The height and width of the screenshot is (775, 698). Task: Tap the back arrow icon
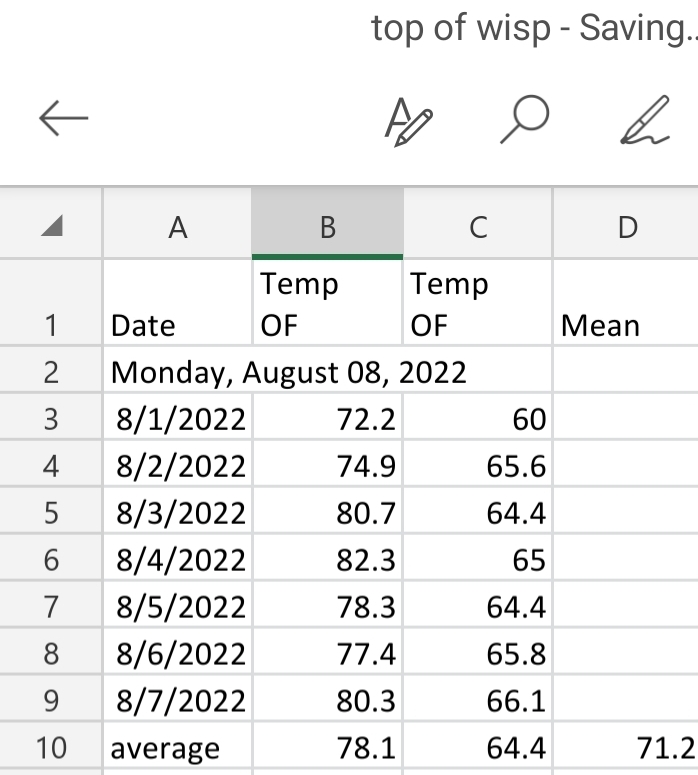click(63, 118)
